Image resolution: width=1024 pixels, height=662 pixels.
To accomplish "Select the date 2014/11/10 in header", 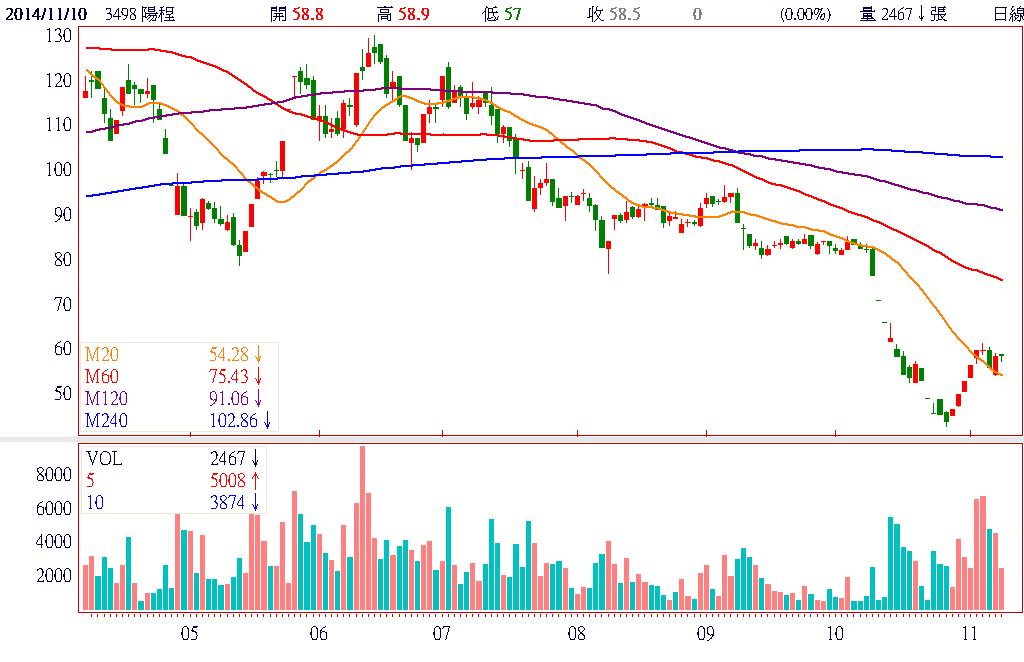I will click(47, 14).
